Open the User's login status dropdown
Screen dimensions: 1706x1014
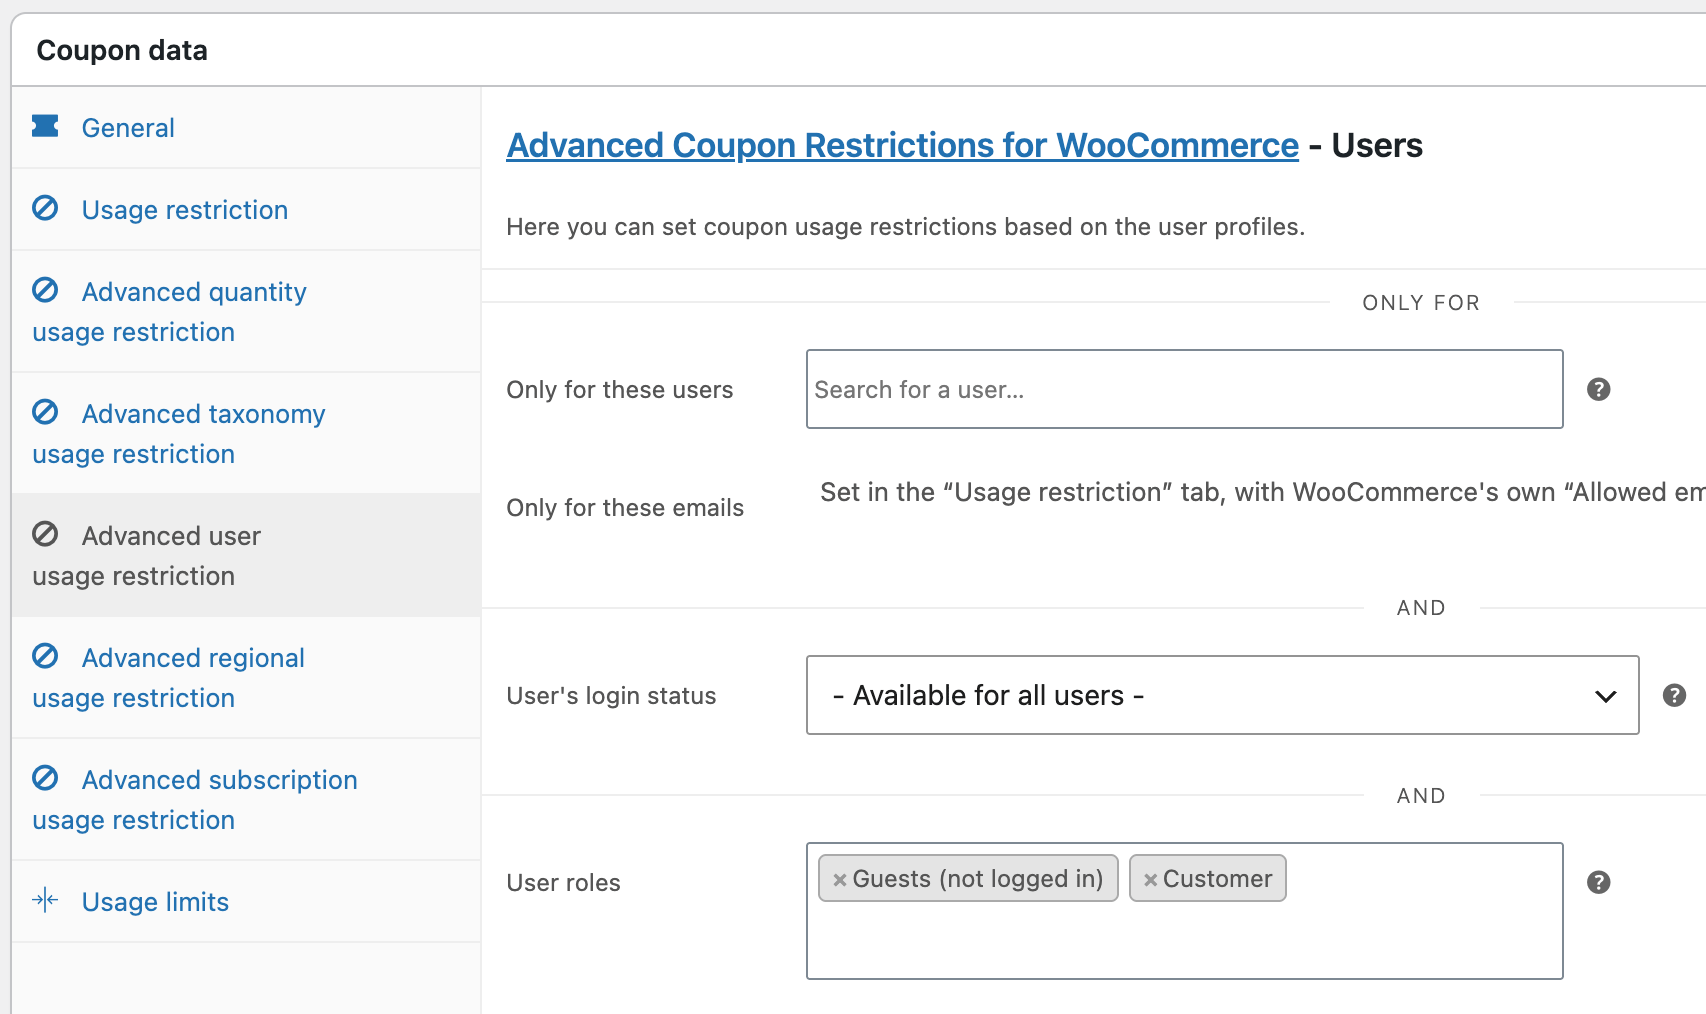1222,695
